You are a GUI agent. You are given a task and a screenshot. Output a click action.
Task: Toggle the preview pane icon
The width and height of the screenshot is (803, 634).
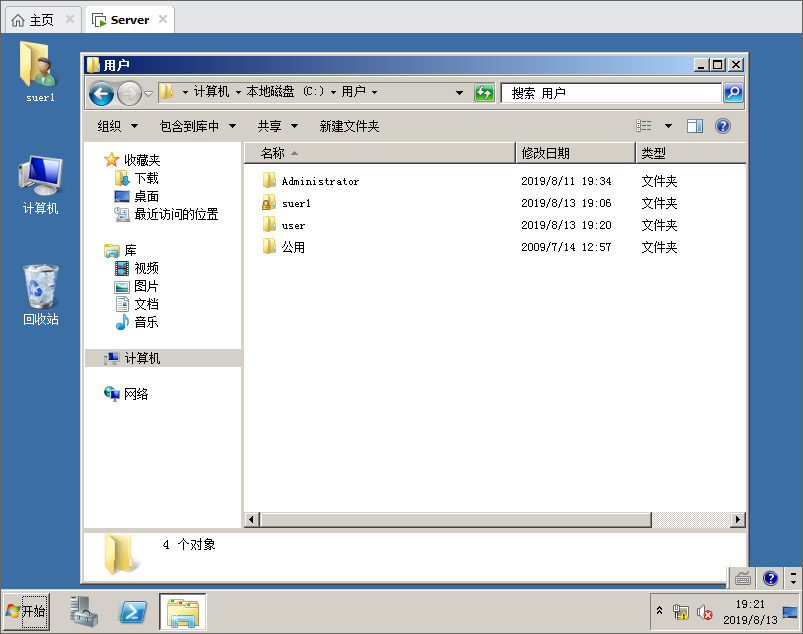694,126
